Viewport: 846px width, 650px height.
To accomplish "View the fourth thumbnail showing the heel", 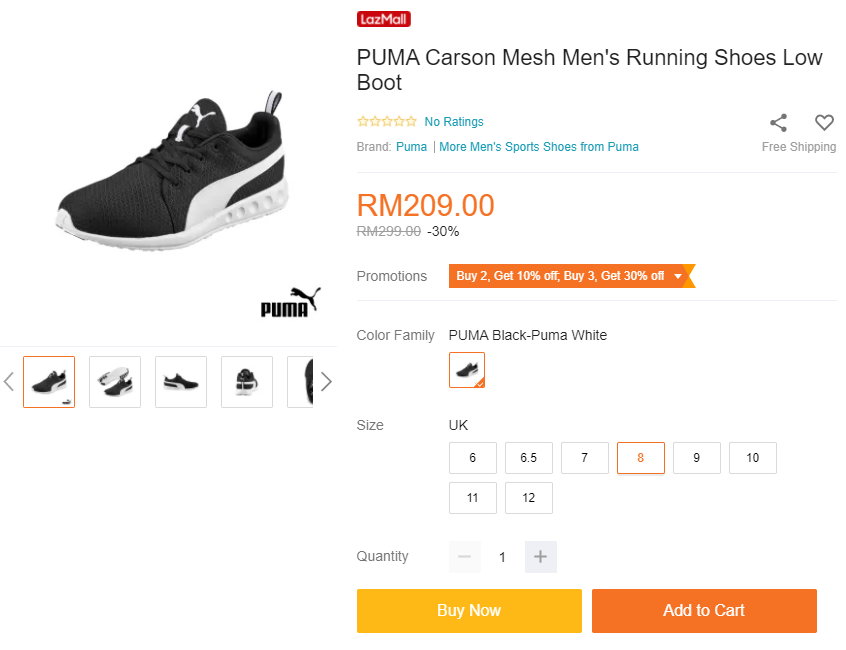I will [247, 382].
